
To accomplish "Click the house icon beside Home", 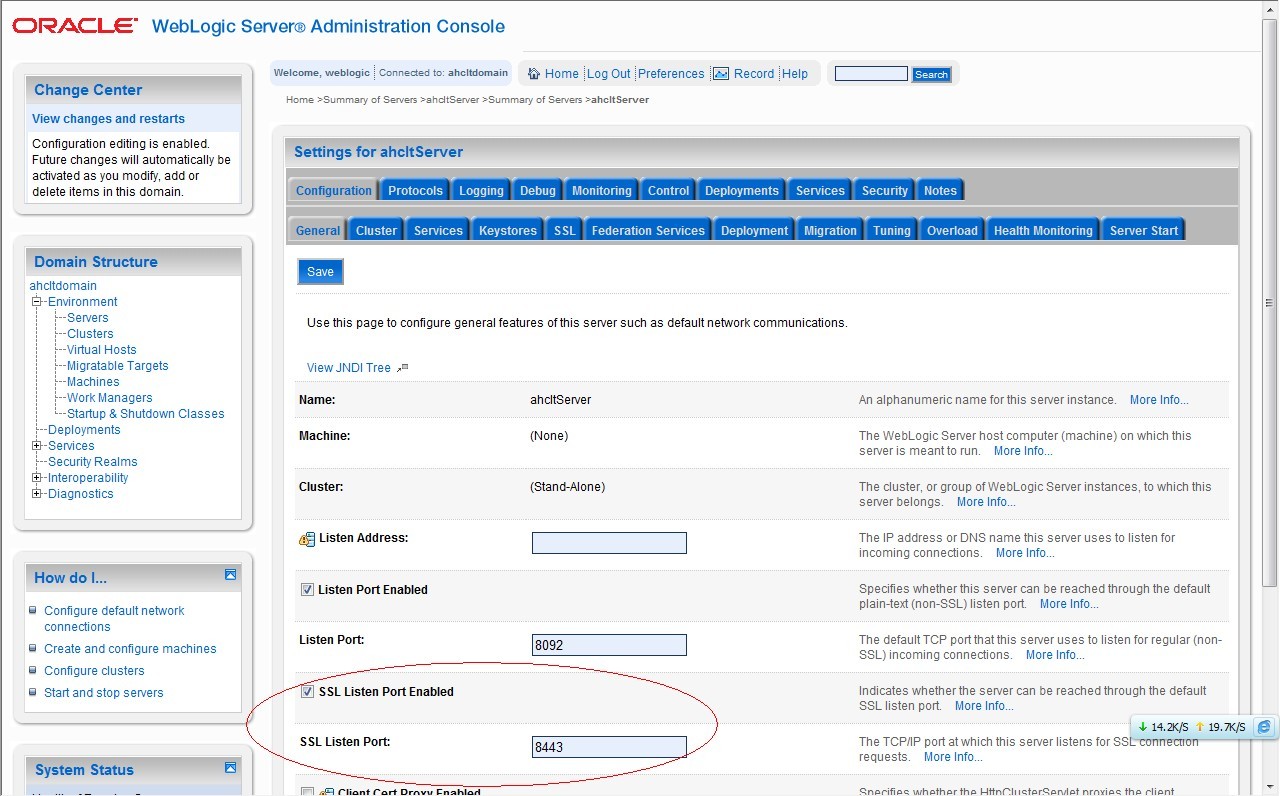I will point(534,74).
